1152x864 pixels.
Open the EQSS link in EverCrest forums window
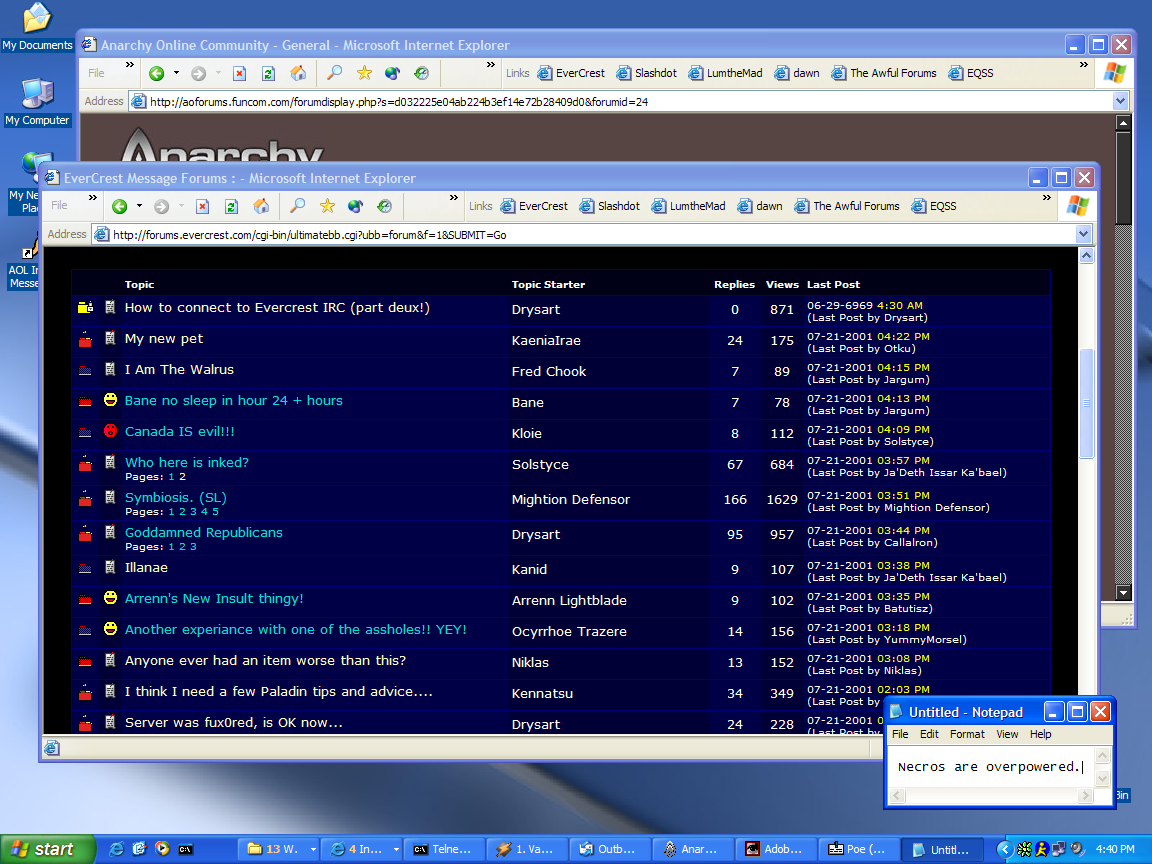[934, 206]
